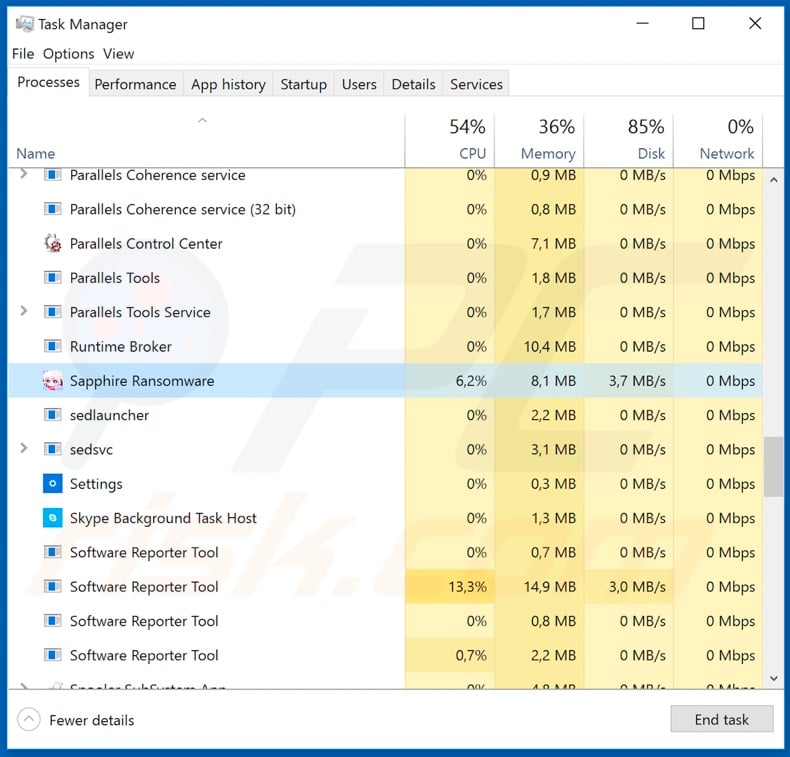Viewport: 790px width, 757px height.
Task: Minimize the Task Manager window
Action: [642, 23]
